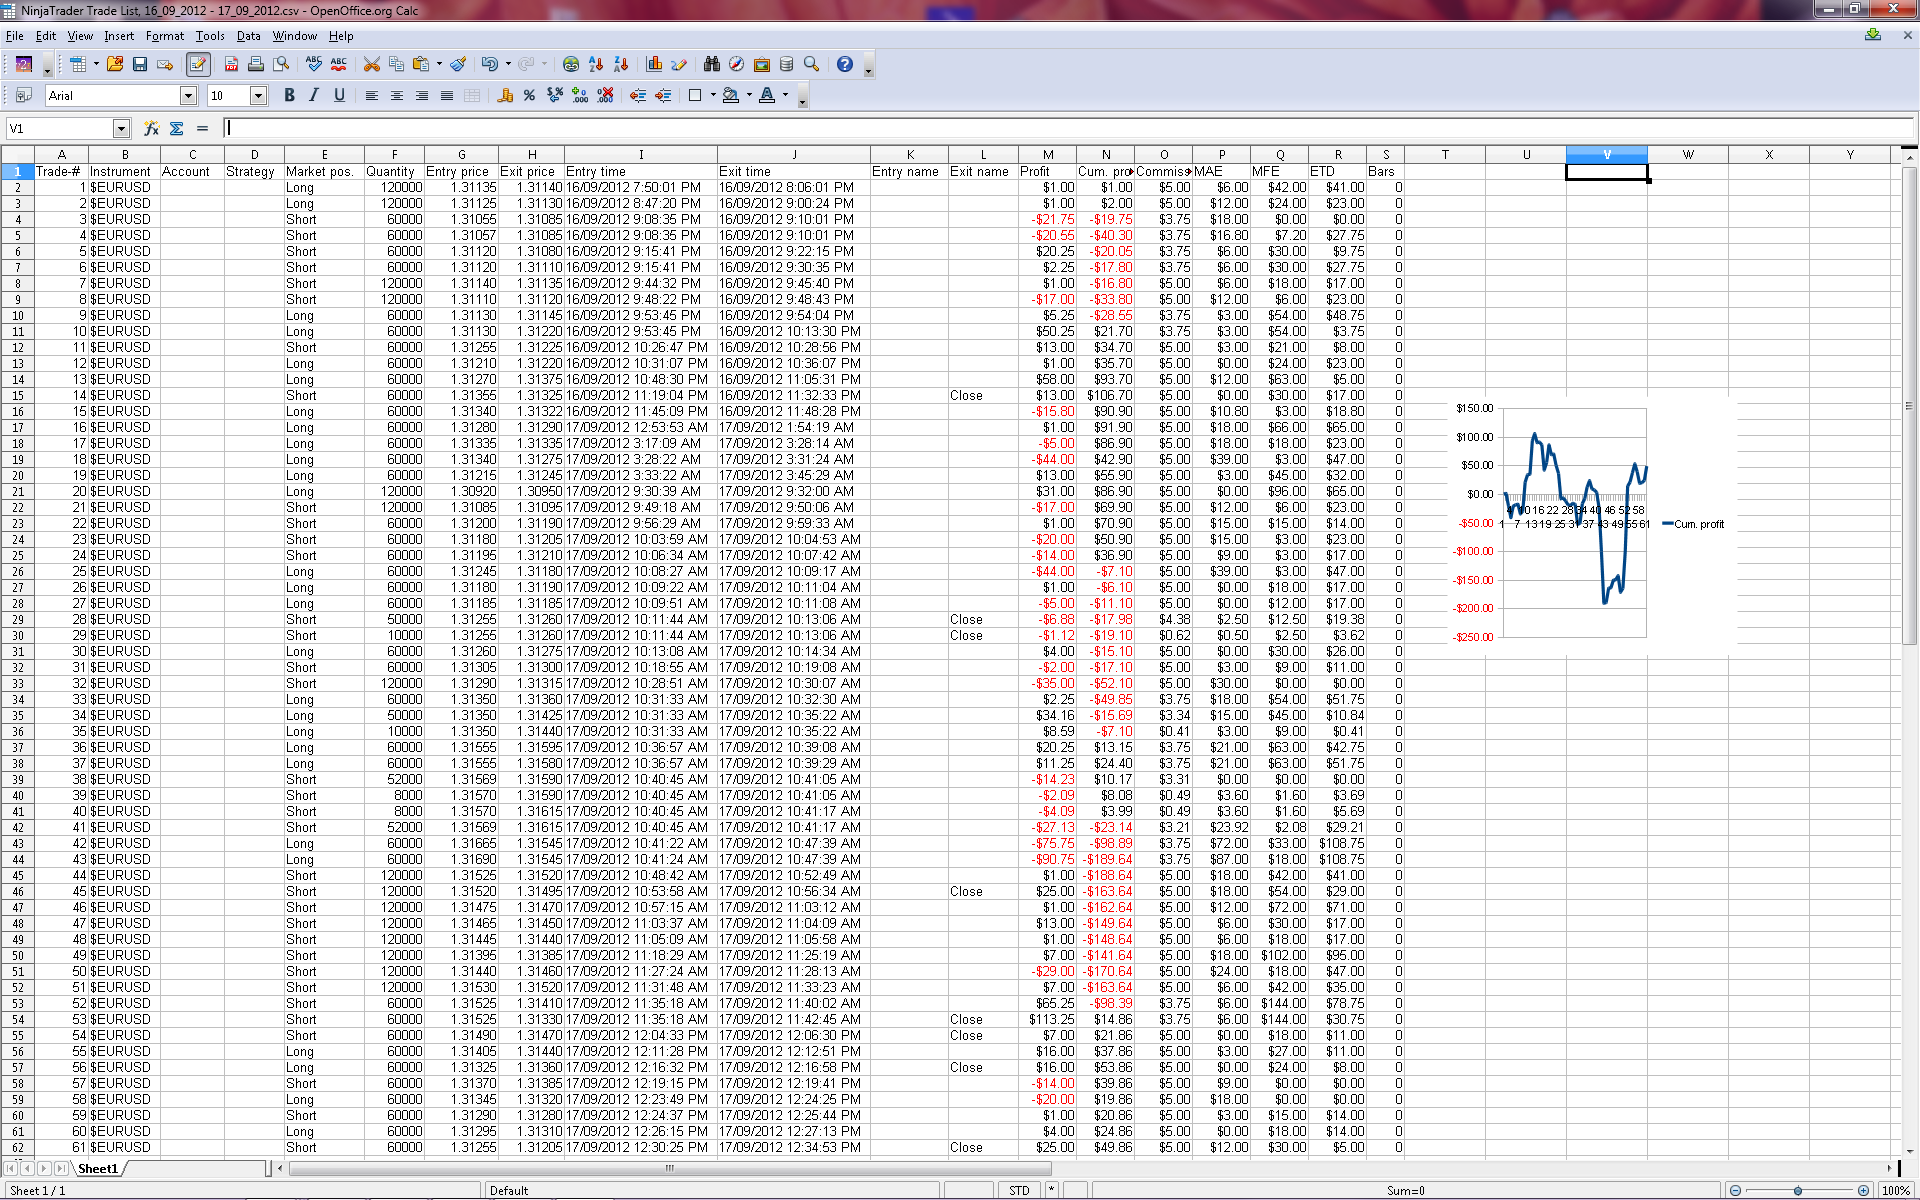The width and height of the screenshot is (1920, 1200).
Task: Delete a decimal place
Action: coord(605,95)
